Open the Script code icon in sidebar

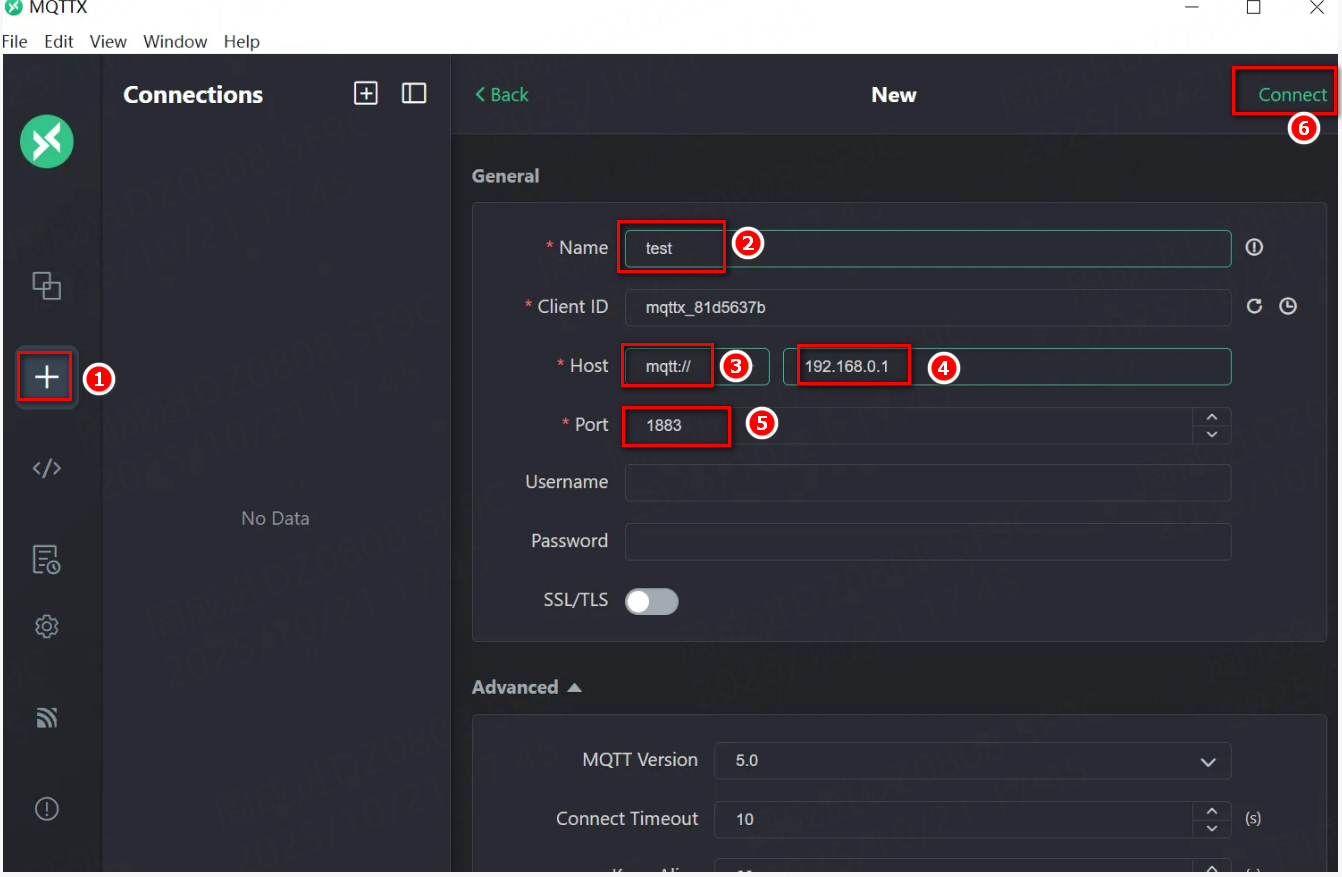click(46, 468)
